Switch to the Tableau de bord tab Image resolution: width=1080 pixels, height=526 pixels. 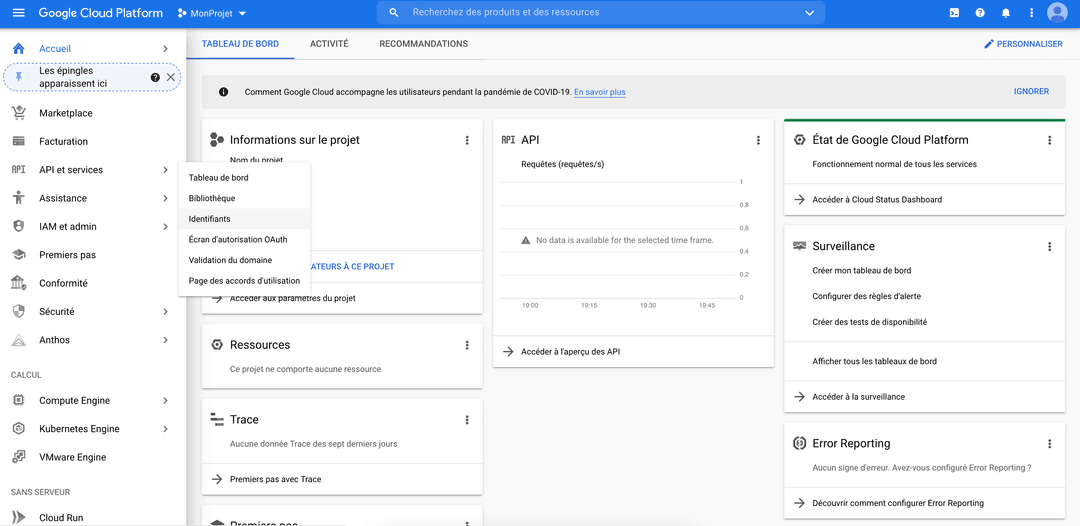(x=240, y=43)
